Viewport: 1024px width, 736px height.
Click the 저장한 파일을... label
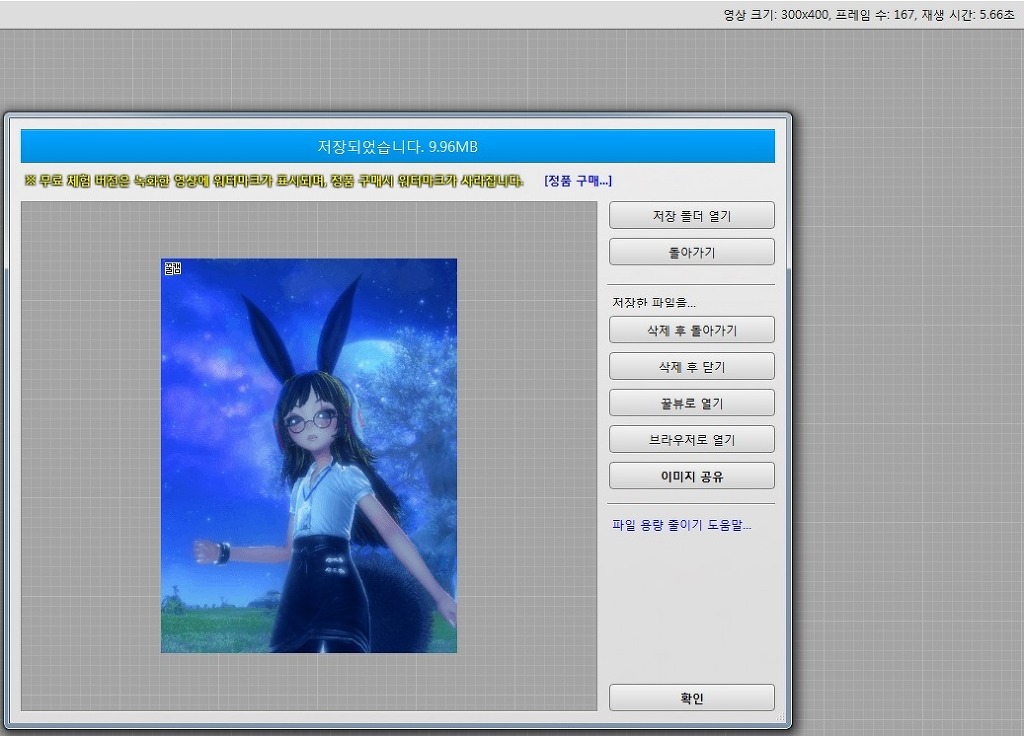[x=654, y=302]
